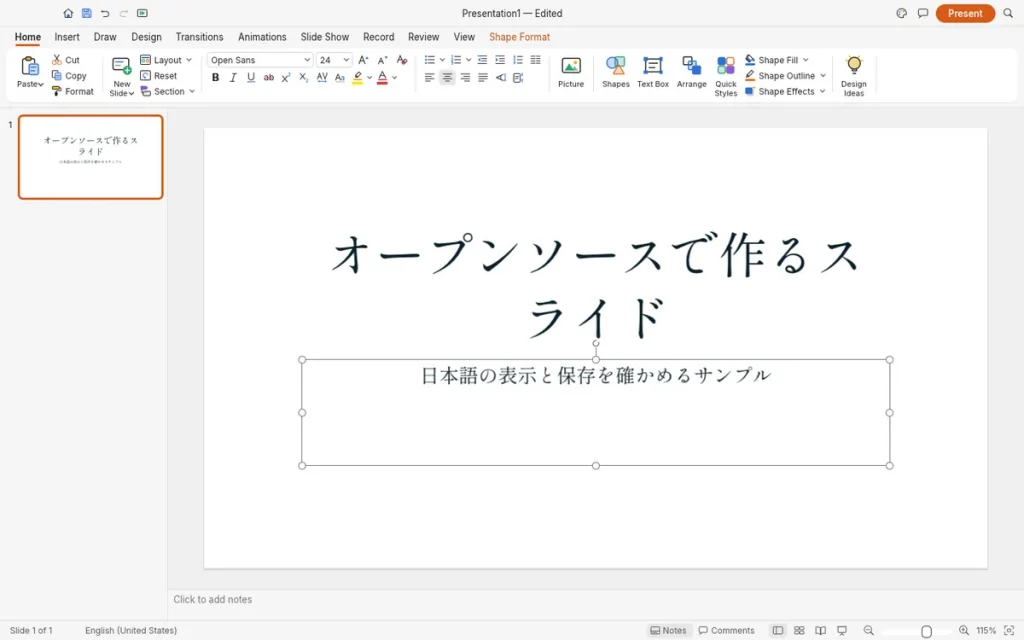Screen dimensions: 1024x640
Task: Justify the paragraph text
Action: tap(483, 78)
